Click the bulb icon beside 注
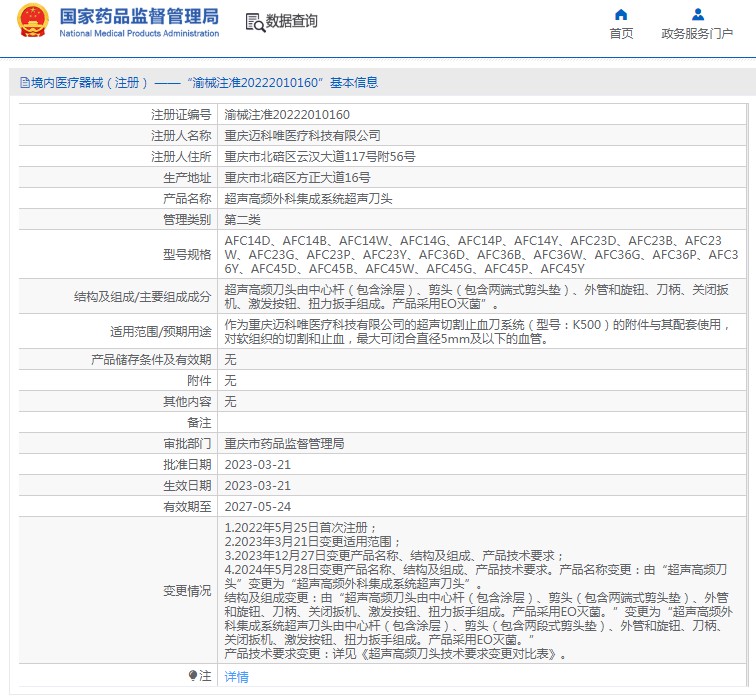 pos(193,675)
